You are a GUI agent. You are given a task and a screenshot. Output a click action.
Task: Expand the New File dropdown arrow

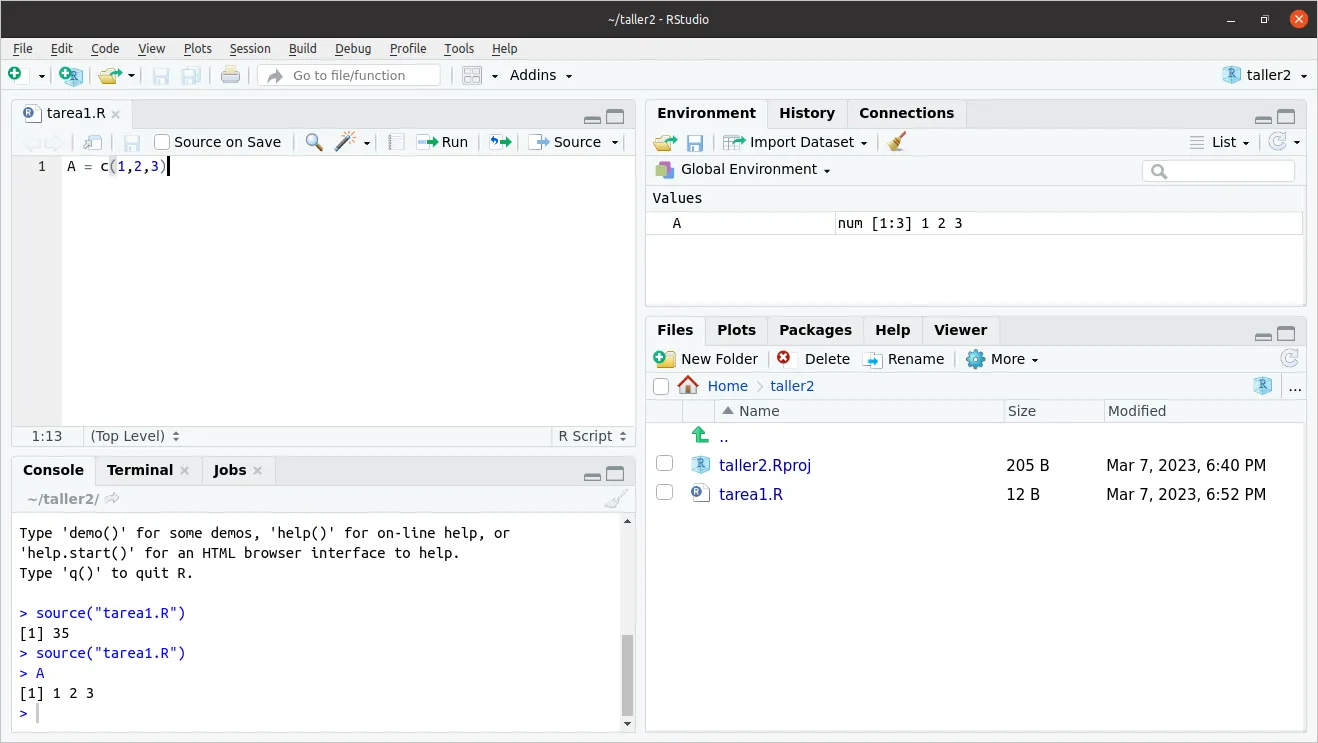coord(42,76)
